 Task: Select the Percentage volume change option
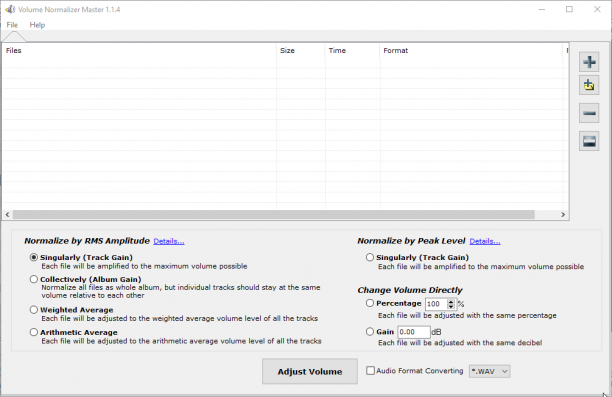coord(370,303)
